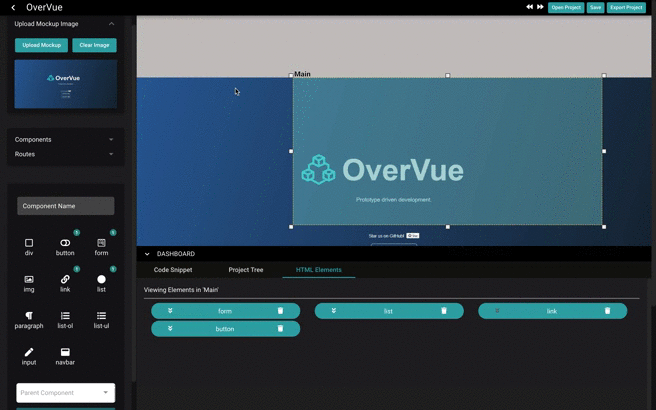Click the link element chip label
656x410 pixels.
551,311
